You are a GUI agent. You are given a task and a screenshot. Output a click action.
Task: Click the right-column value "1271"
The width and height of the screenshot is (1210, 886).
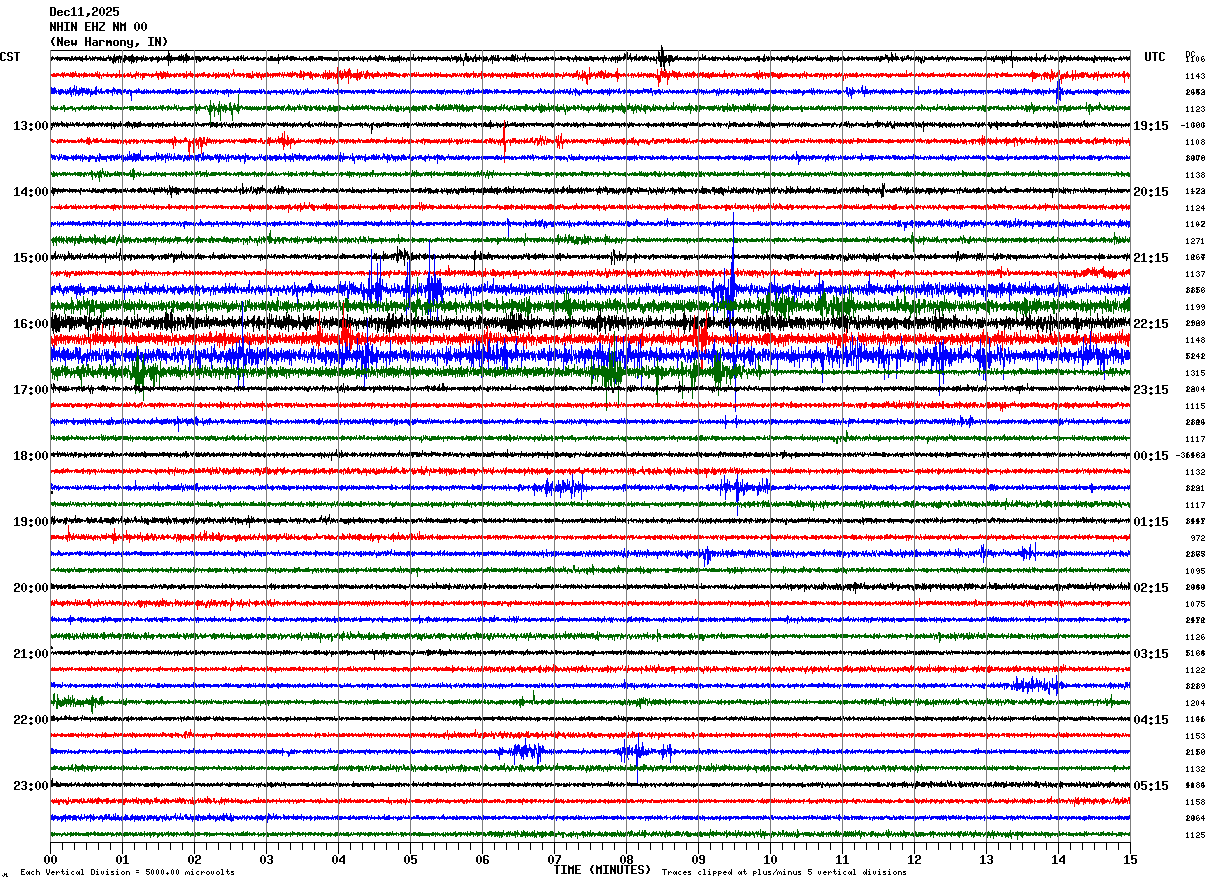pos(1195,241)
